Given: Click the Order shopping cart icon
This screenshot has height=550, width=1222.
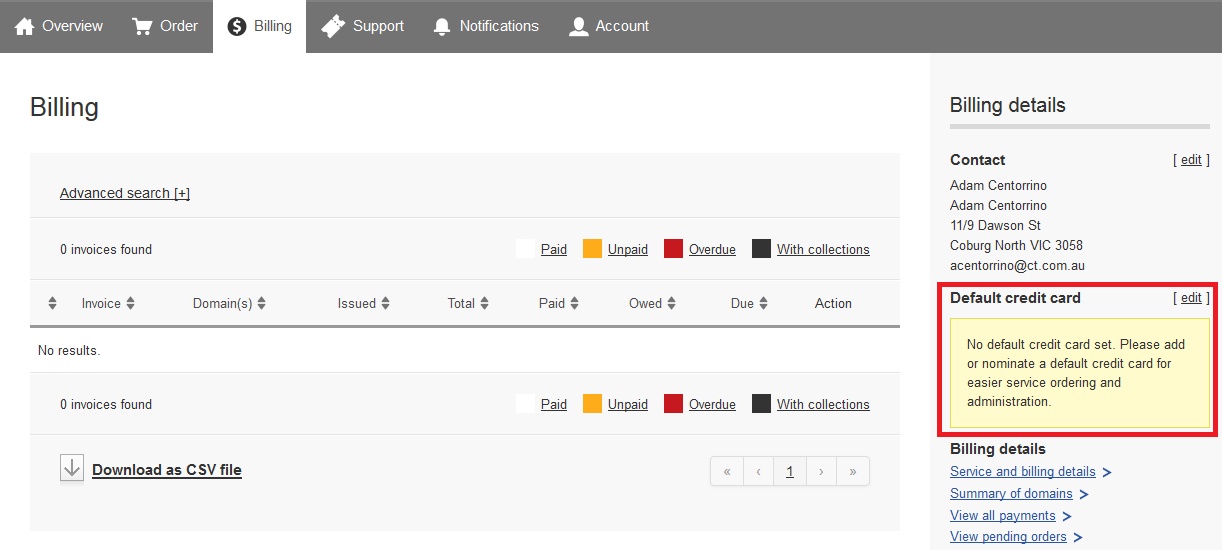Looking at the screenshot, I should point(142,27).
